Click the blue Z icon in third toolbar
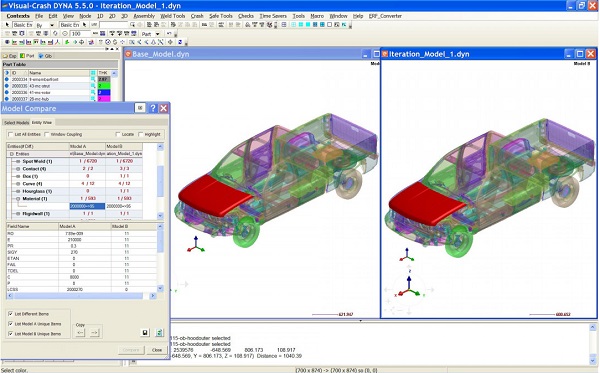 (x=180, y=42)
